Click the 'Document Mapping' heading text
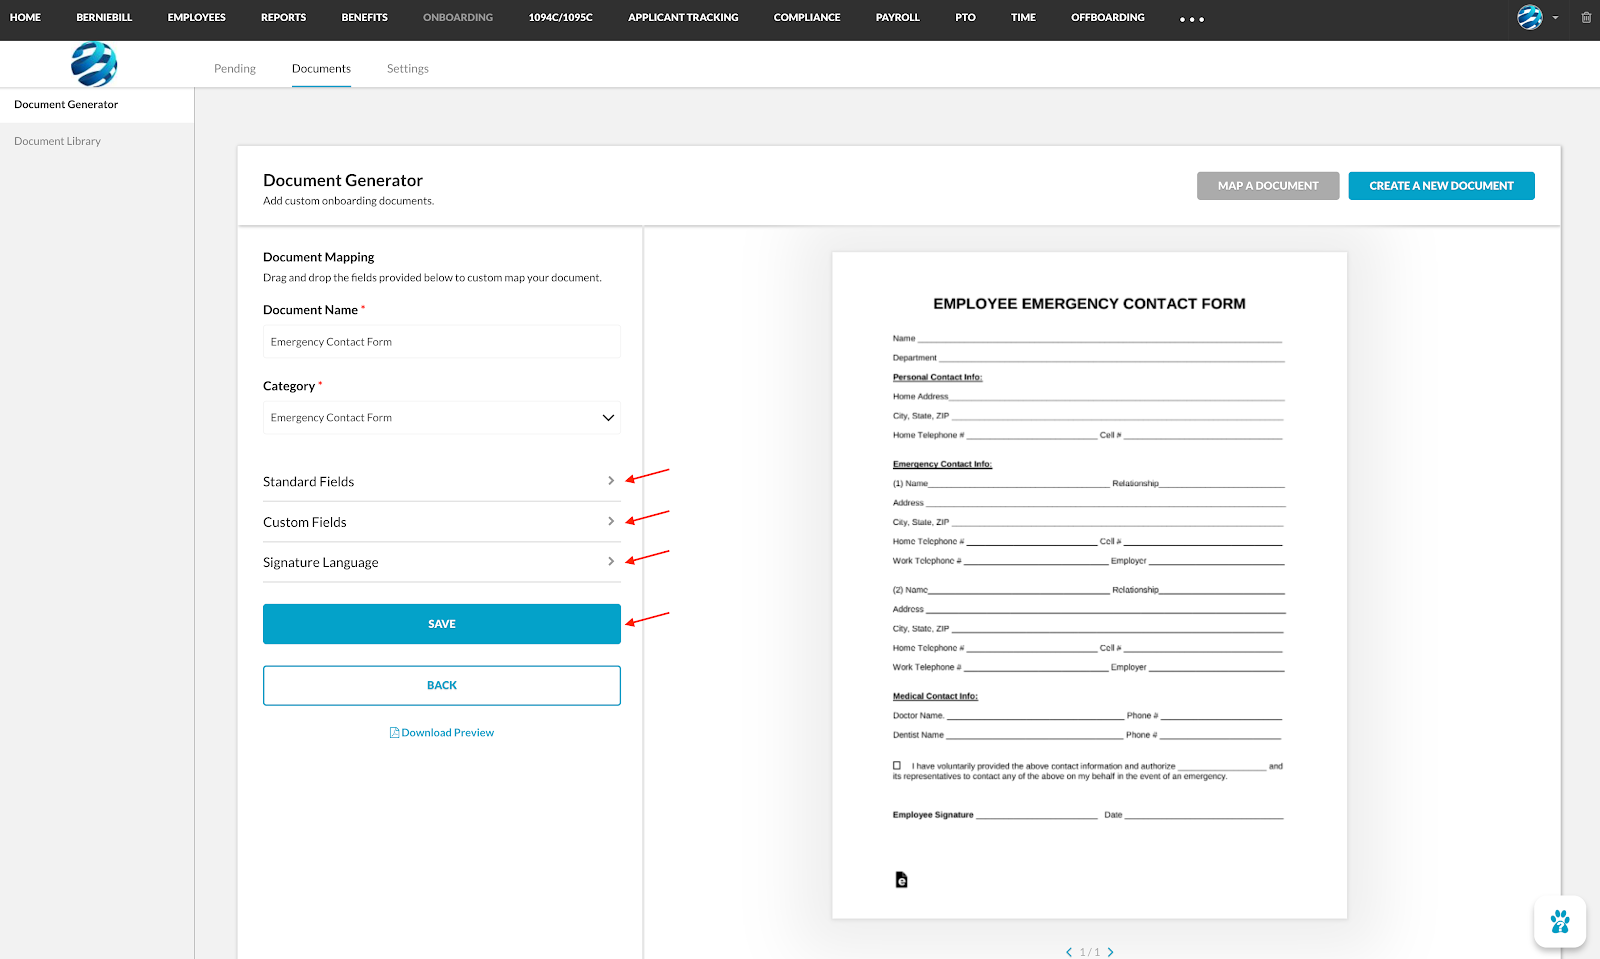Screen dimensions: 1600x959 coord(319,257)
